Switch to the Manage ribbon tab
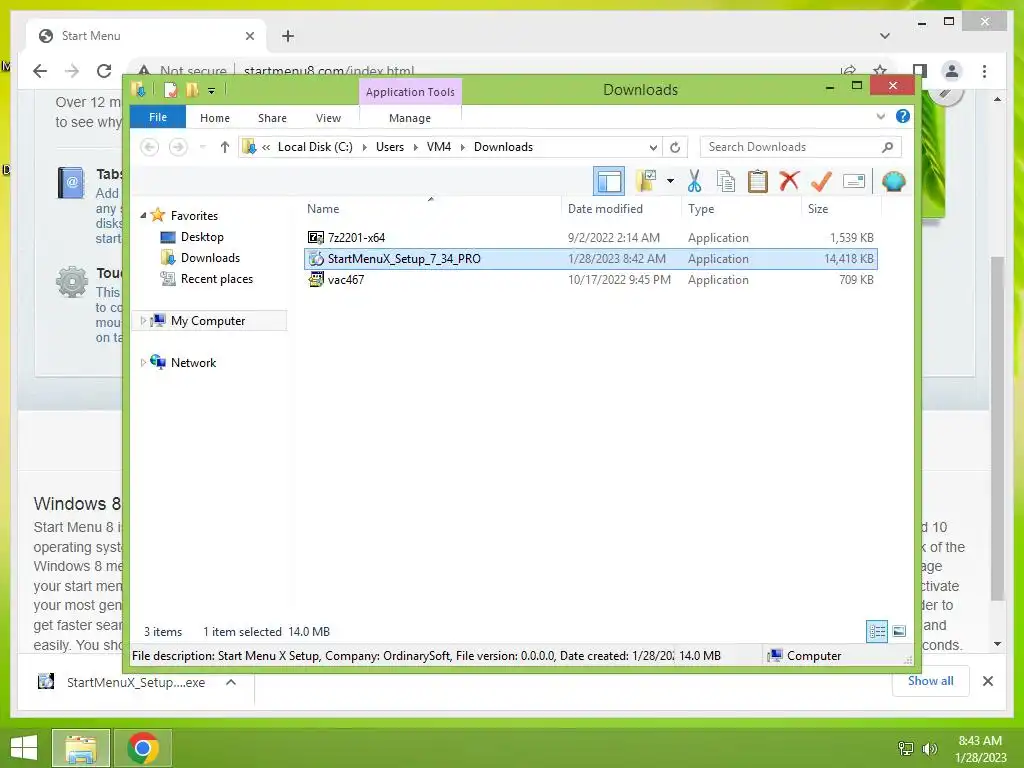1024x768 pixels. [x=409, y=118]
